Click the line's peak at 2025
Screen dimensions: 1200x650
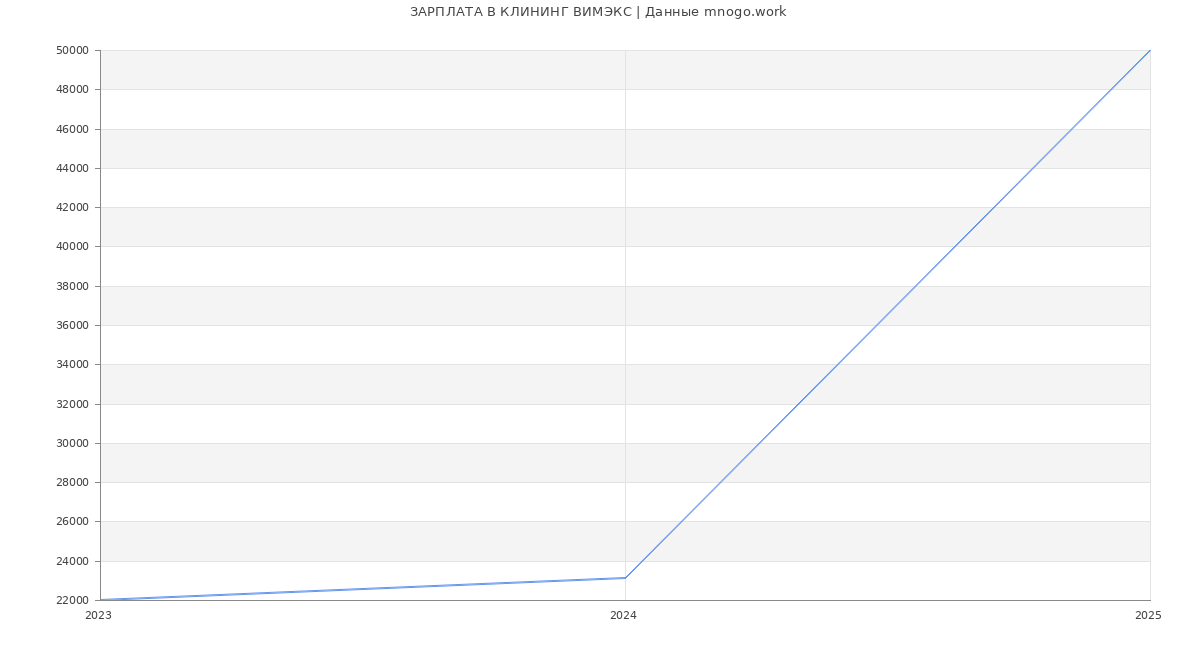(x=1149, y=51)
